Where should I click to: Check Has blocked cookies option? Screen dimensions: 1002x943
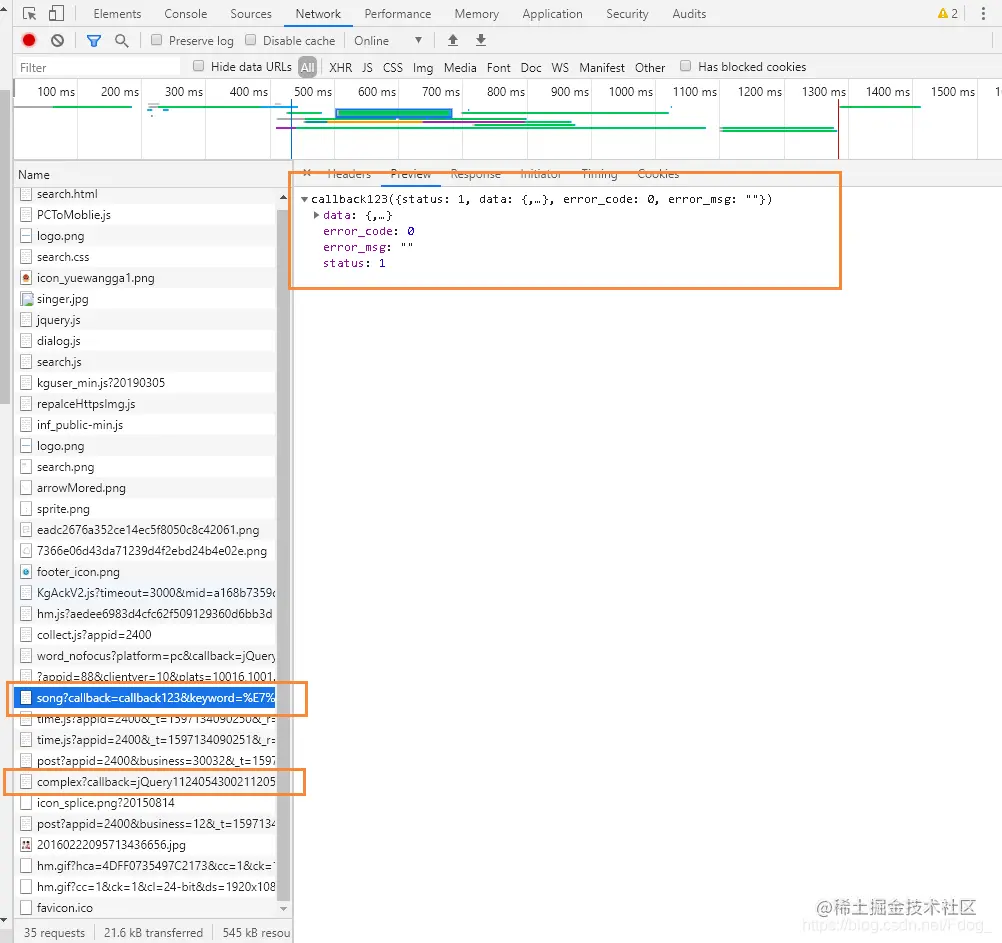click(x=686, y=66)
